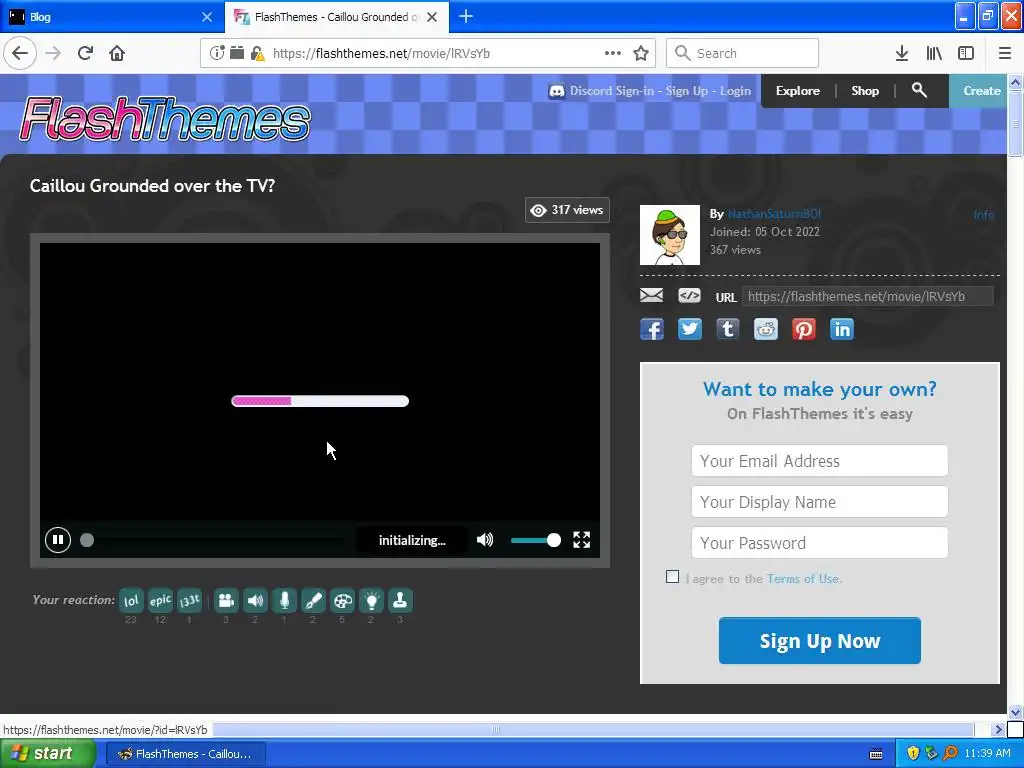The height and width of the screenshot is (768, 1024).
Task: Click the microphone voice reaction icon
Action: coord(284,600)
